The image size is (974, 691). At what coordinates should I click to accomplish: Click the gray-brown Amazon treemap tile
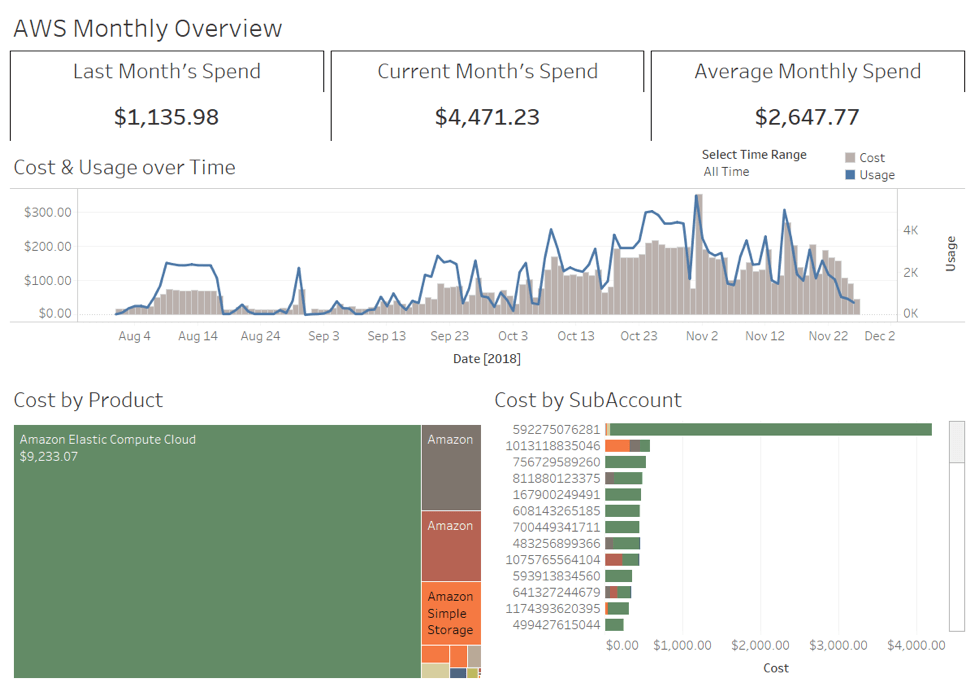(452, 467)
